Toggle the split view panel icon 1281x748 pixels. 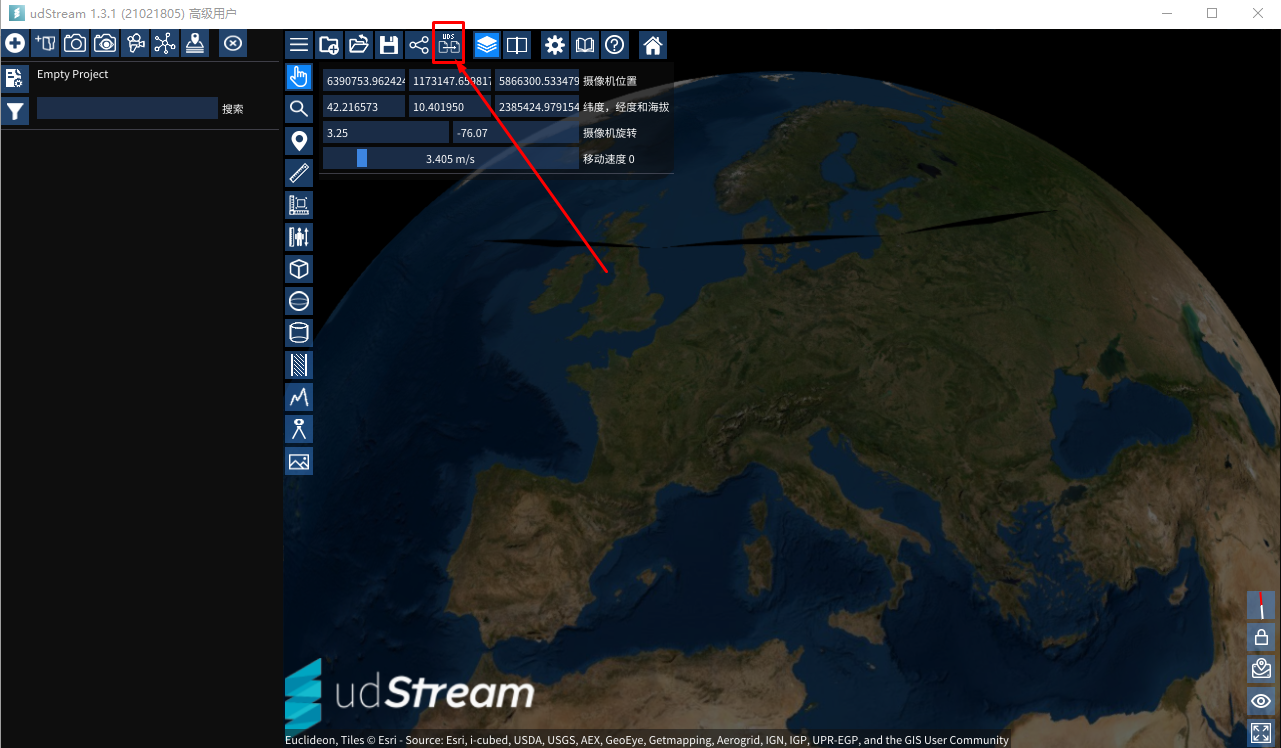coord(517,45)
